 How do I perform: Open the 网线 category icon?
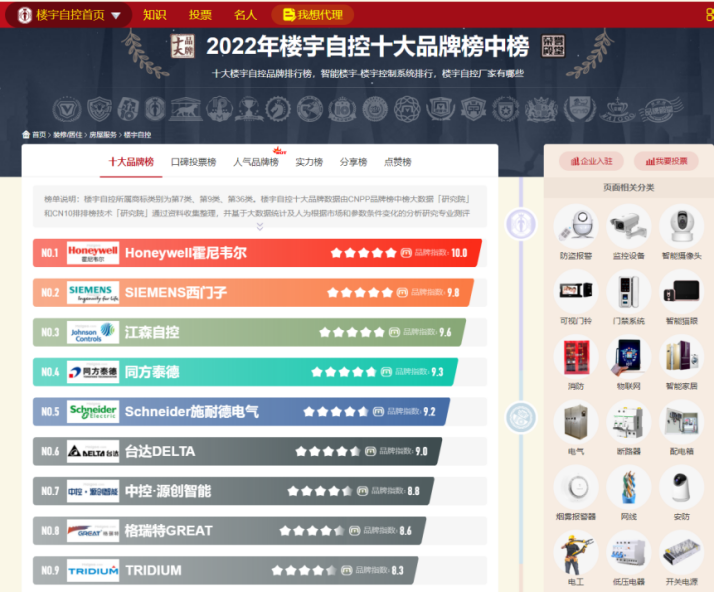pos(628,487)
